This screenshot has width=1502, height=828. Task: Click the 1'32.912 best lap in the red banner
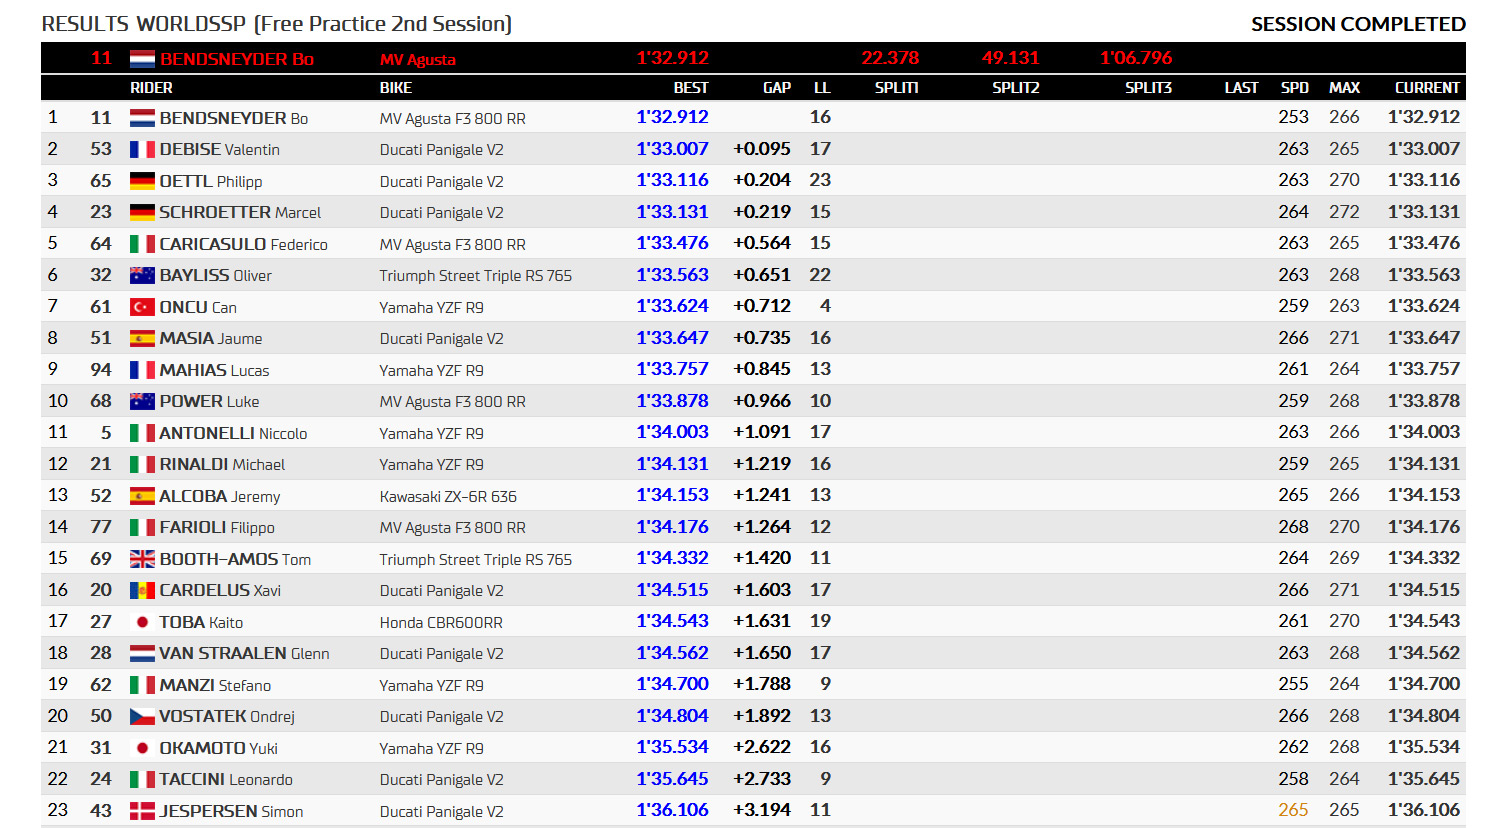672,58
